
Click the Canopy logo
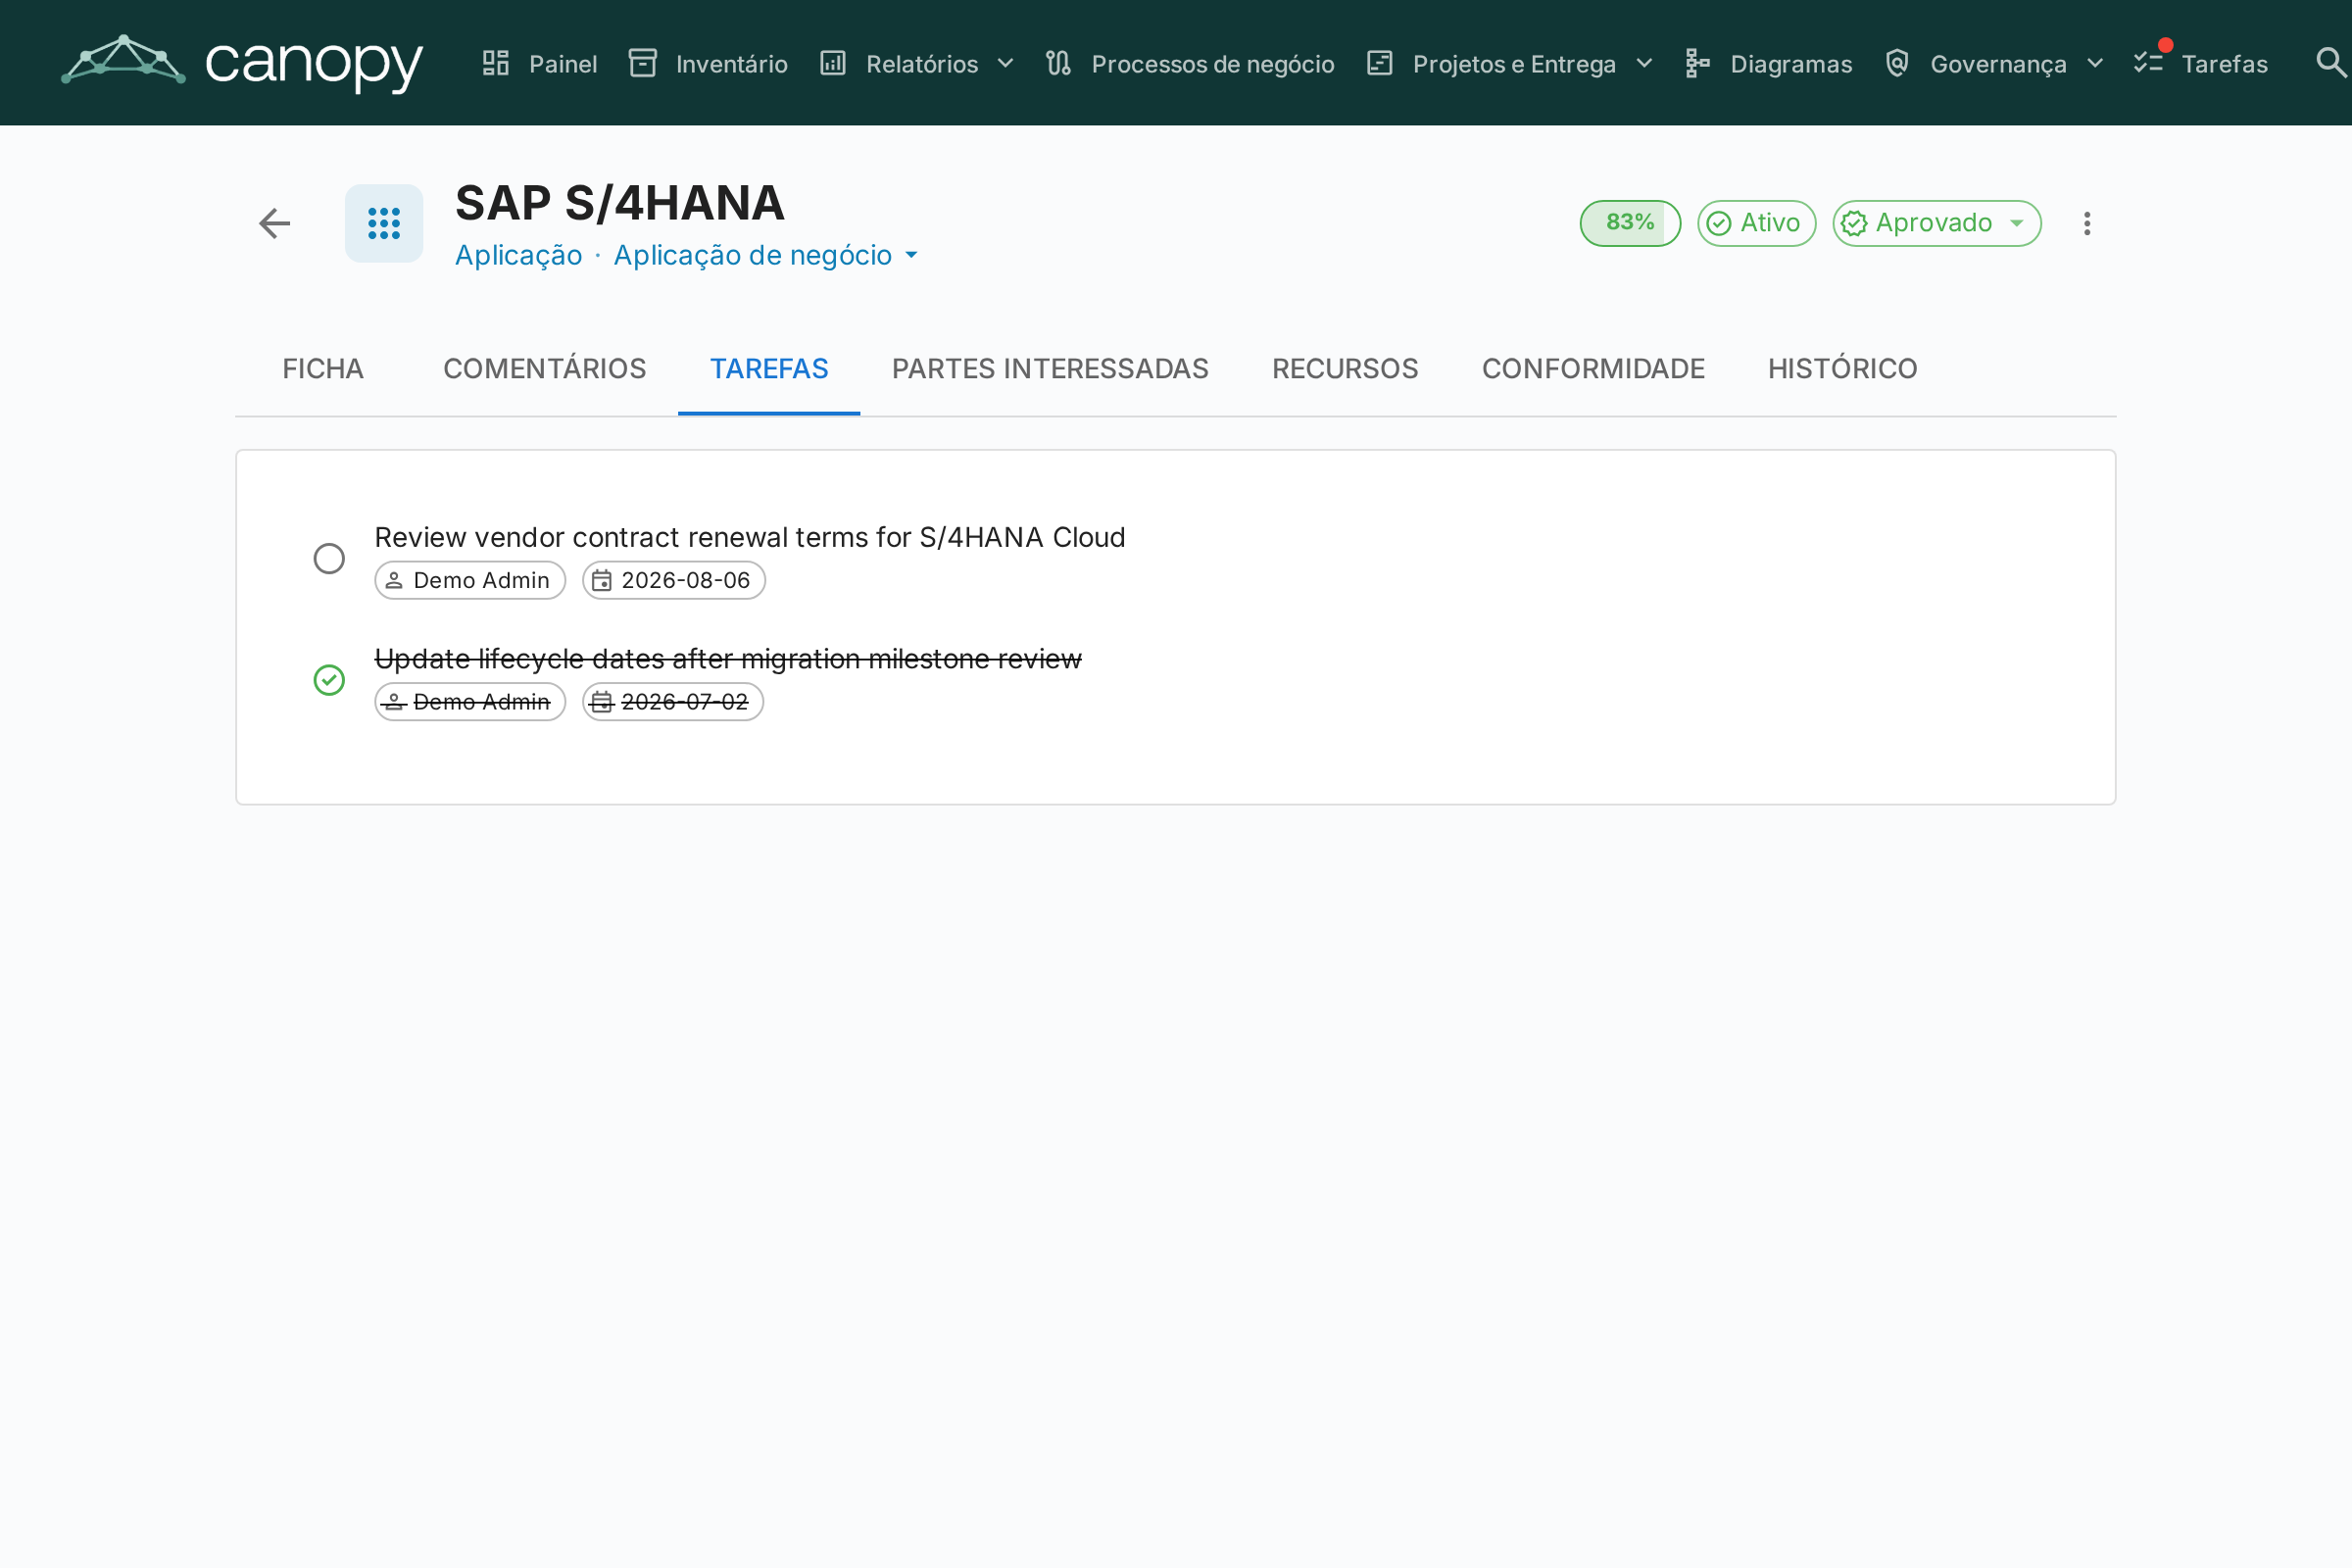[242, 63]
